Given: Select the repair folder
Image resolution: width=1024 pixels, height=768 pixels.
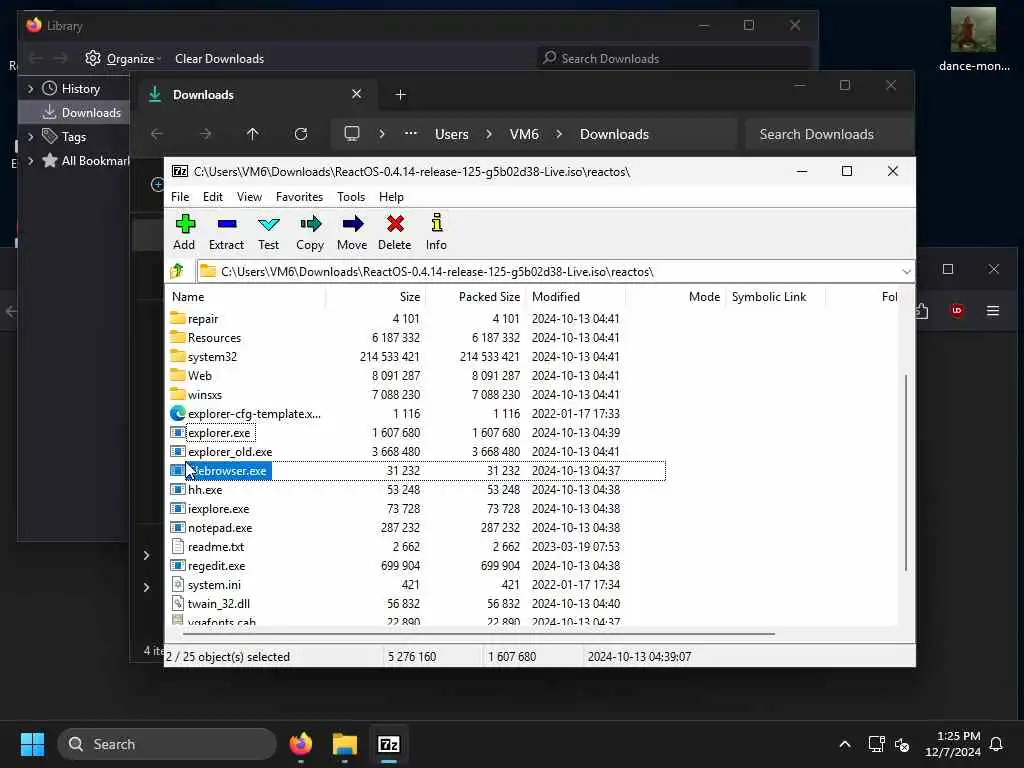Looking at the screenshot, I should 202,319.
